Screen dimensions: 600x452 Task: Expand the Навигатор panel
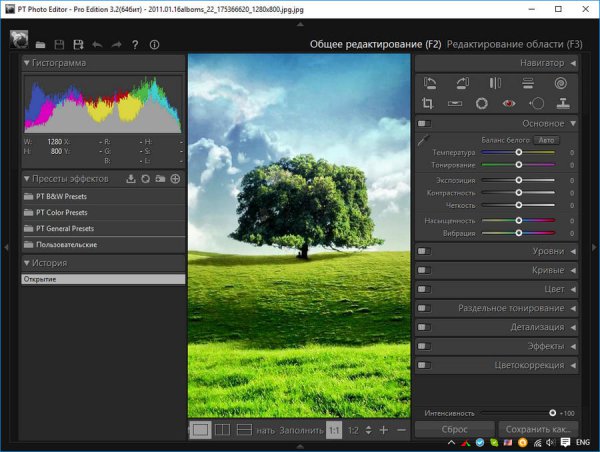(573, 63)
